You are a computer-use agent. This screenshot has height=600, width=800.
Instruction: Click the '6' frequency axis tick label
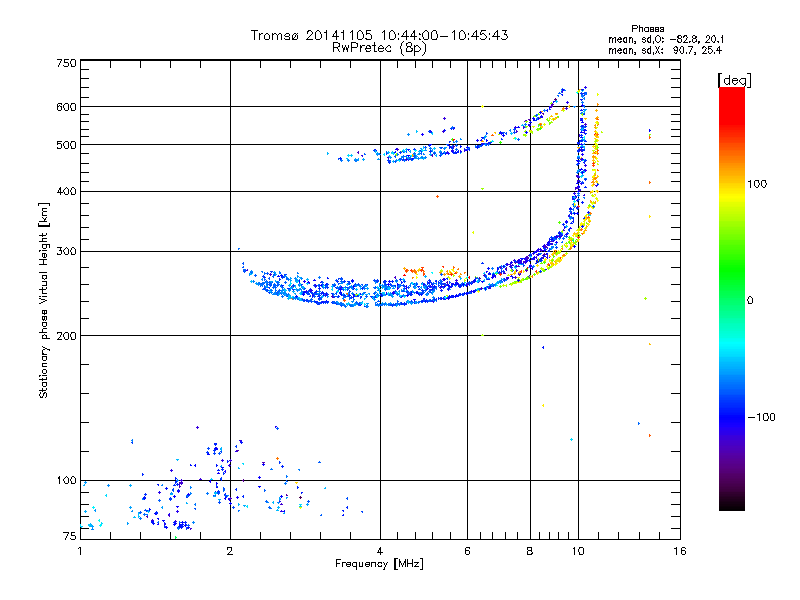tap(467, 551)
